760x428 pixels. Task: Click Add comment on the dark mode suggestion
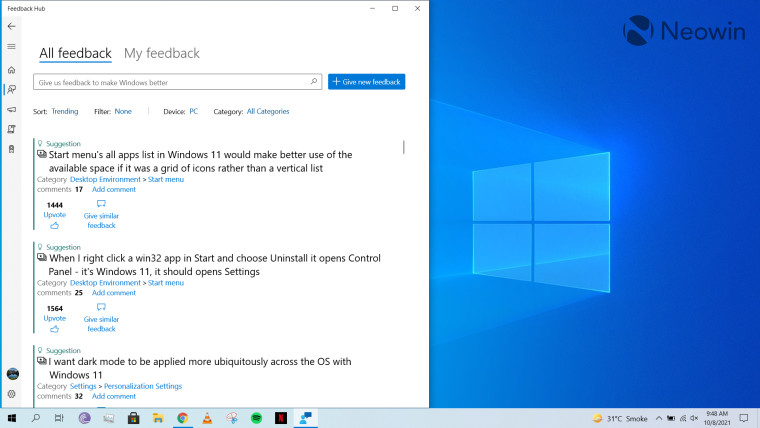(x=113, y=396)
